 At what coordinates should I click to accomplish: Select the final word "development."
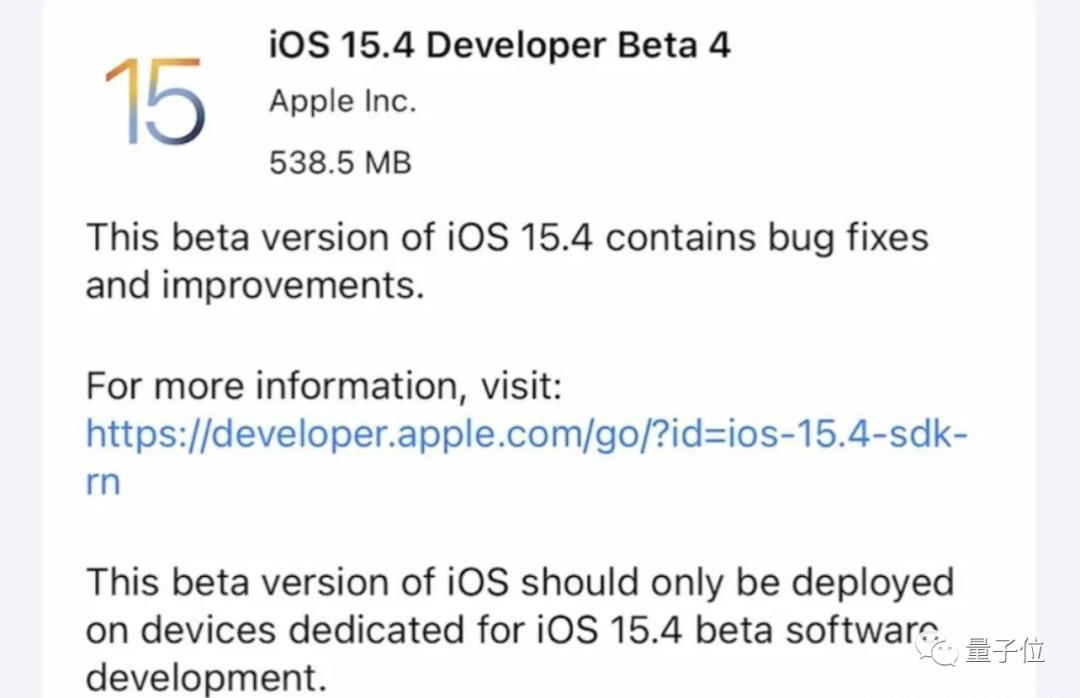click(206, 679)
